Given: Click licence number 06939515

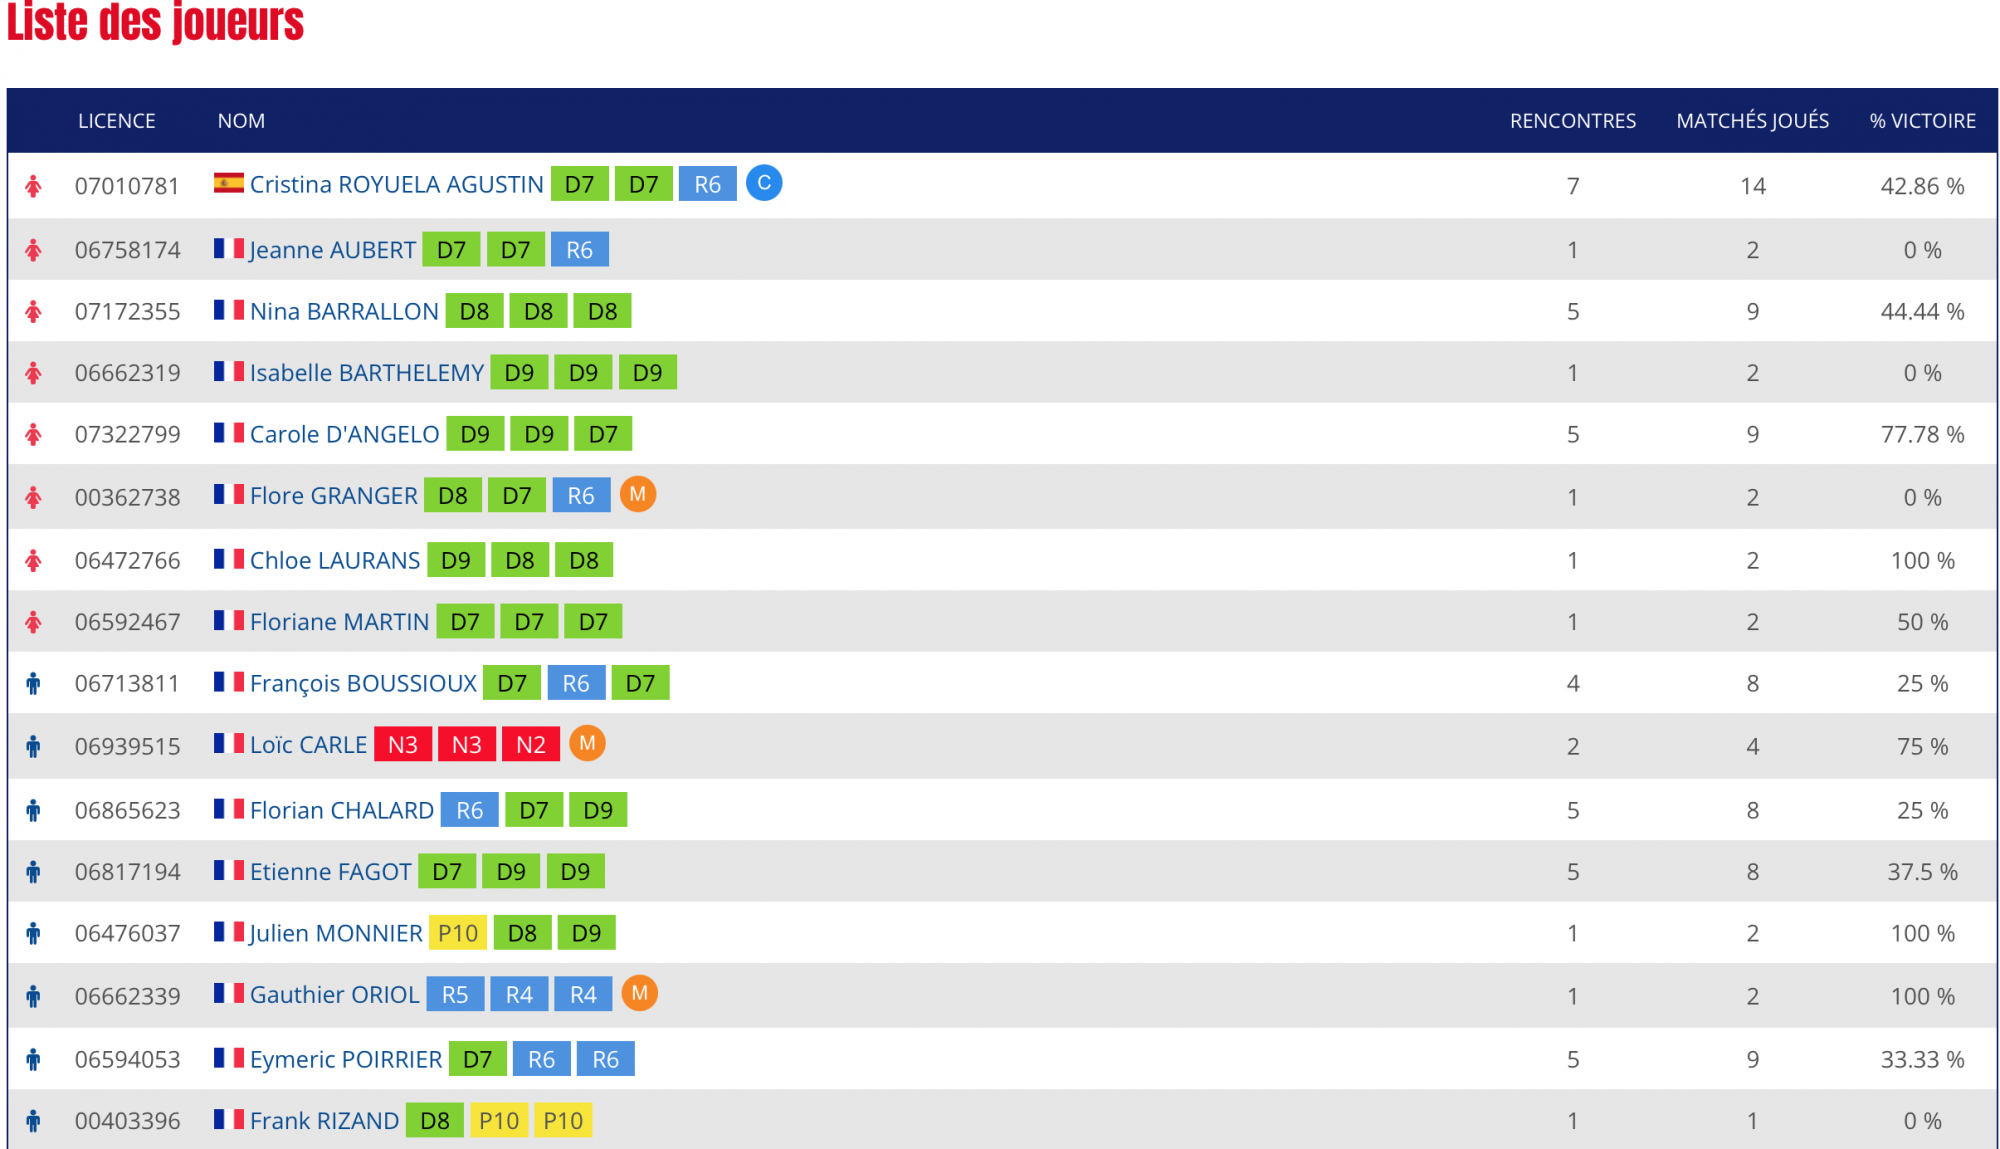Looking at the screenshot, I should (x=128, y=747).
